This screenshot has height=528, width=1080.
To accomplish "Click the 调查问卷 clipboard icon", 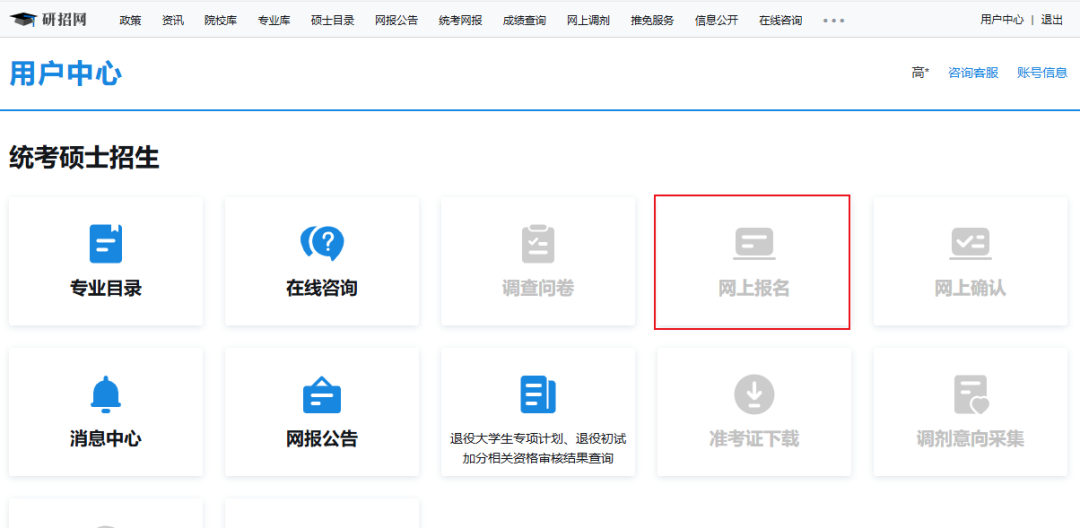I will 538,244.
